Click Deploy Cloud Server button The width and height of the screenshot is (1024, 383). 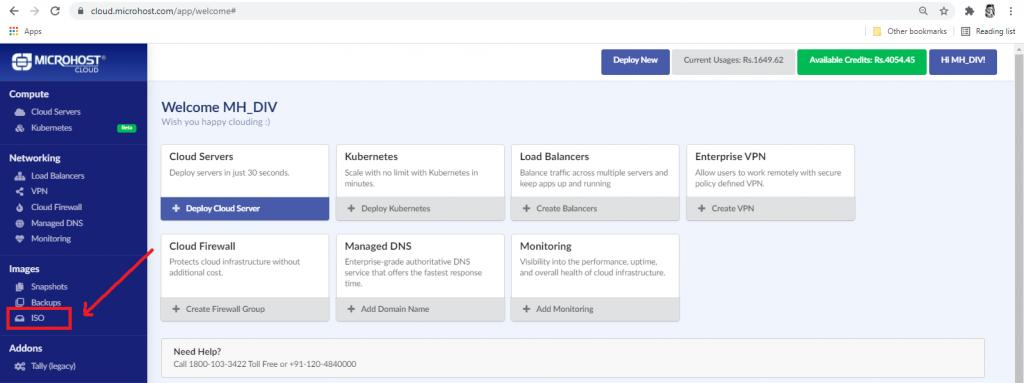coord(244,208)
